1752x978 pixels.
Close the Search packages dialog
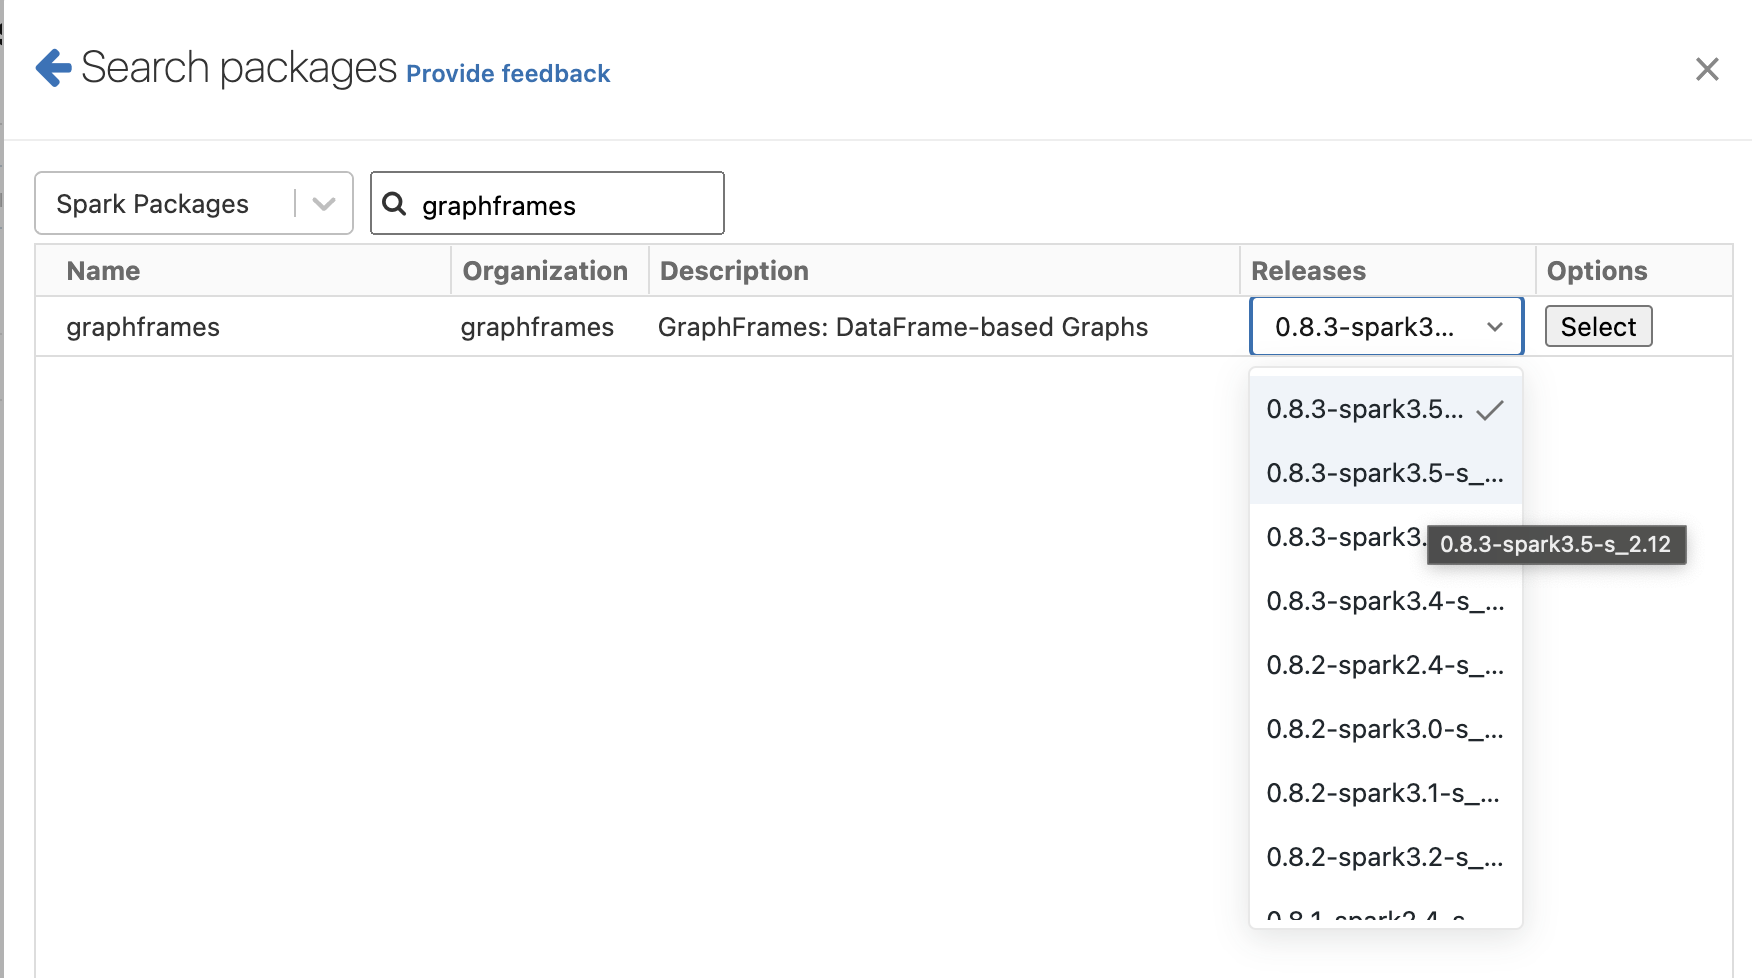click(1706, 69)
